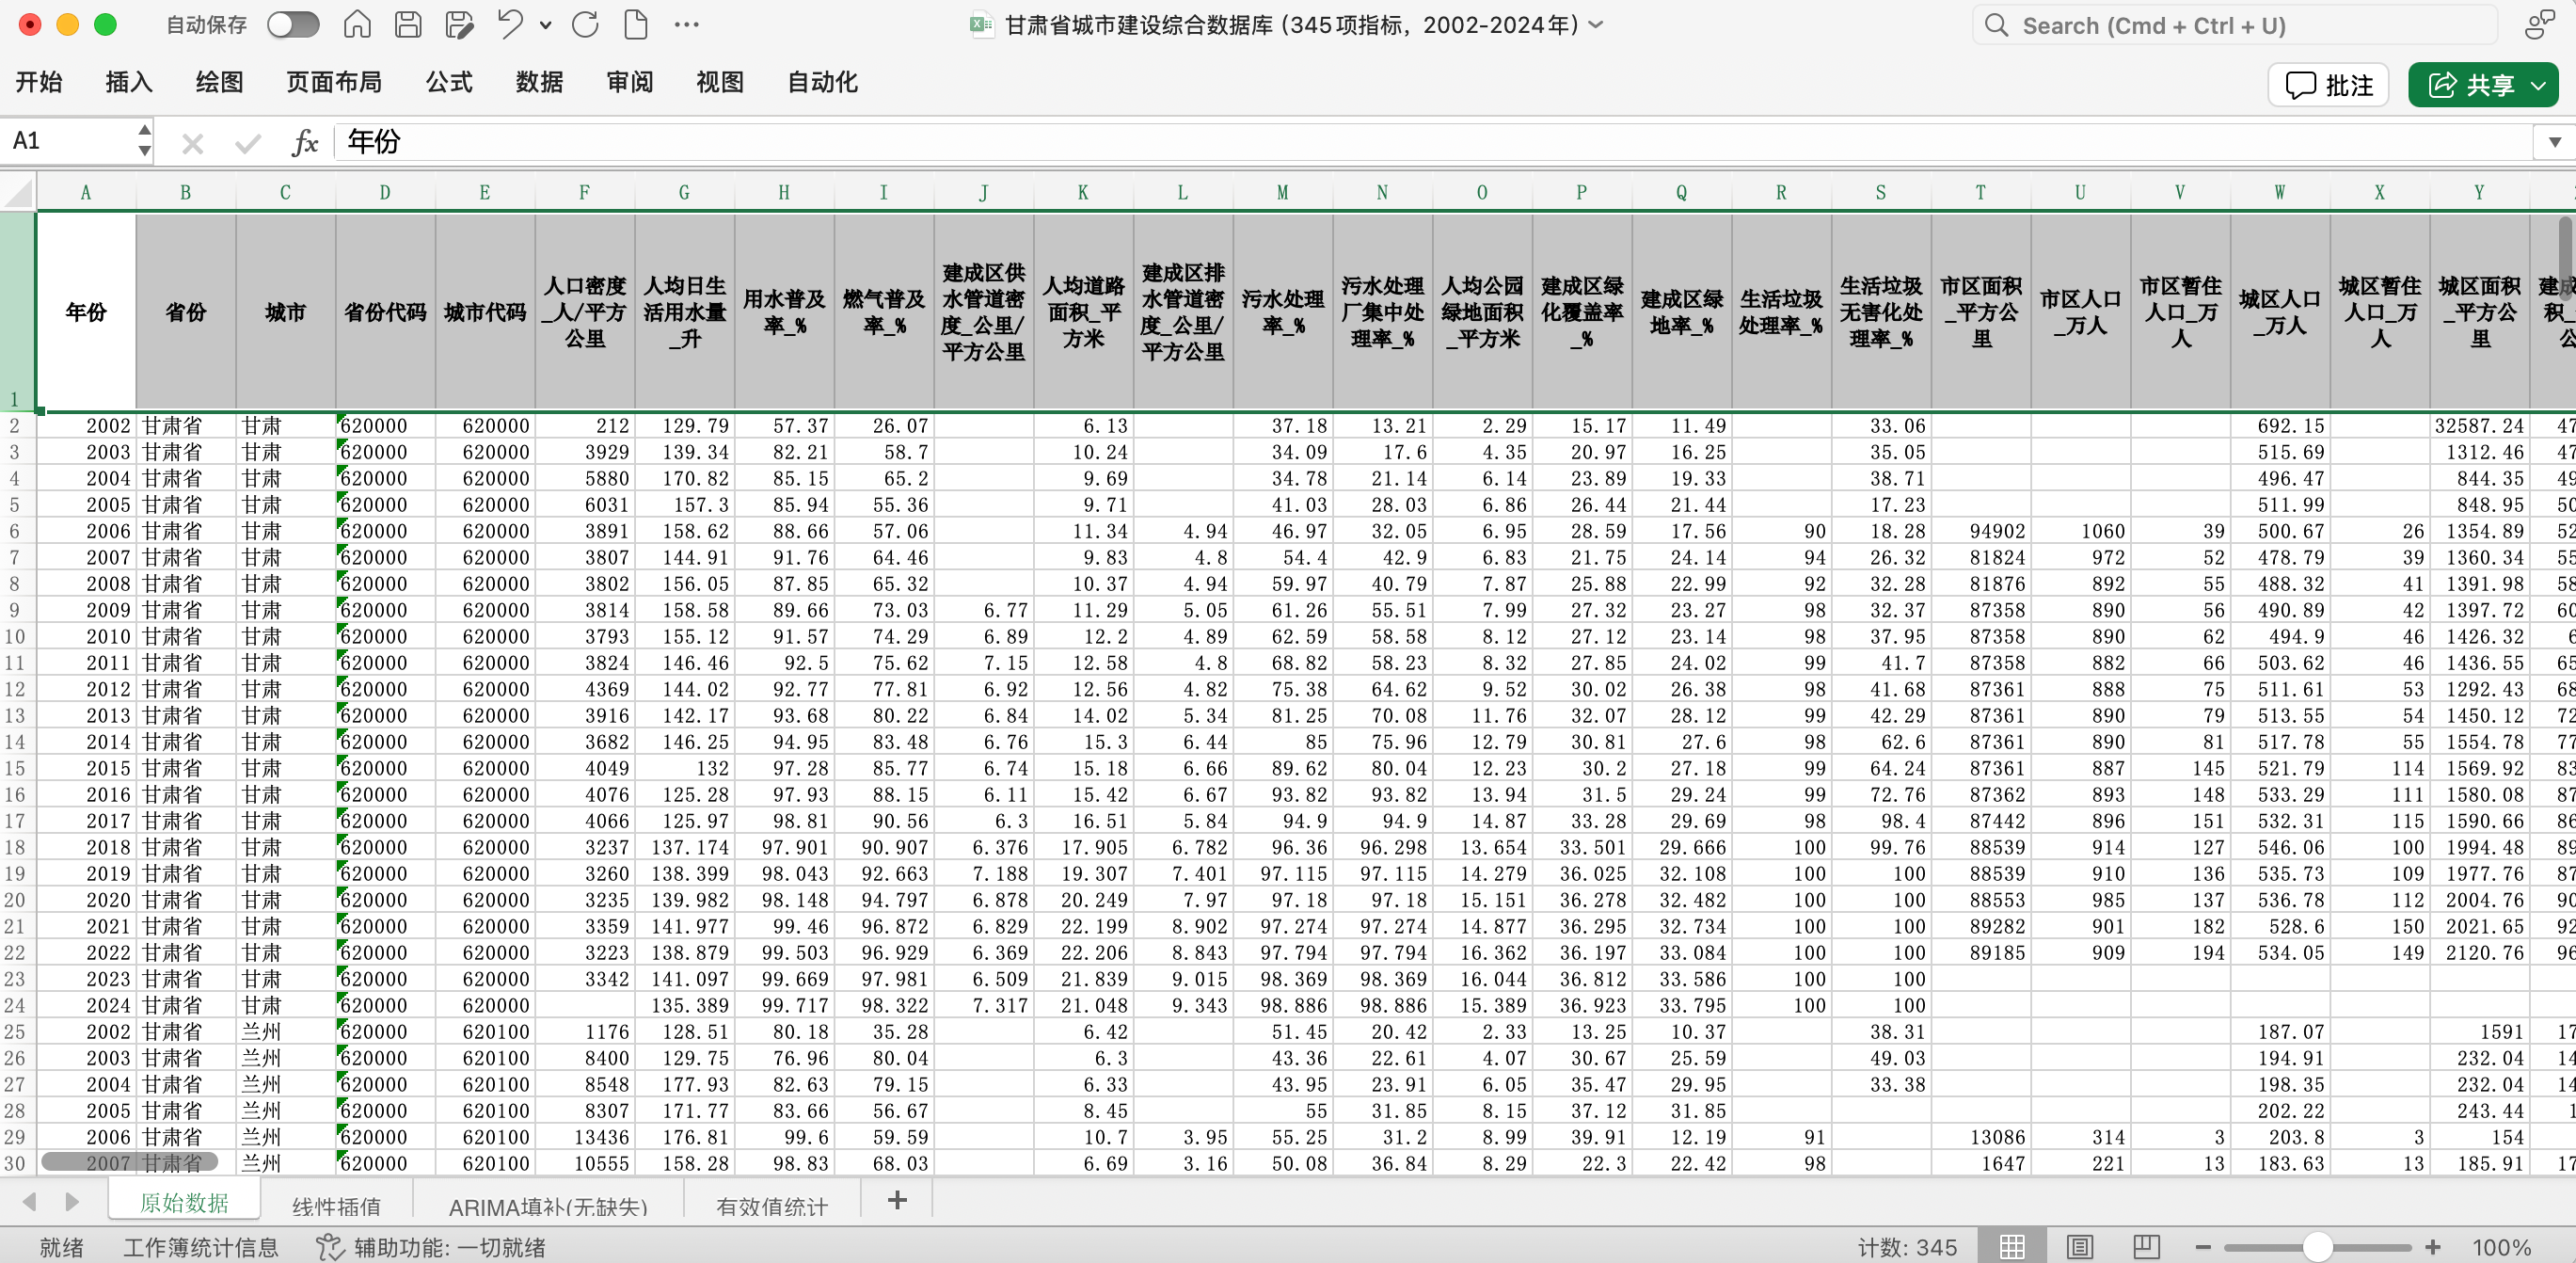Image resolution: width=2576 pixels, height=1263 pixels.
Task: Open the file title dropdown chevron
Action: coord(1597,25)
